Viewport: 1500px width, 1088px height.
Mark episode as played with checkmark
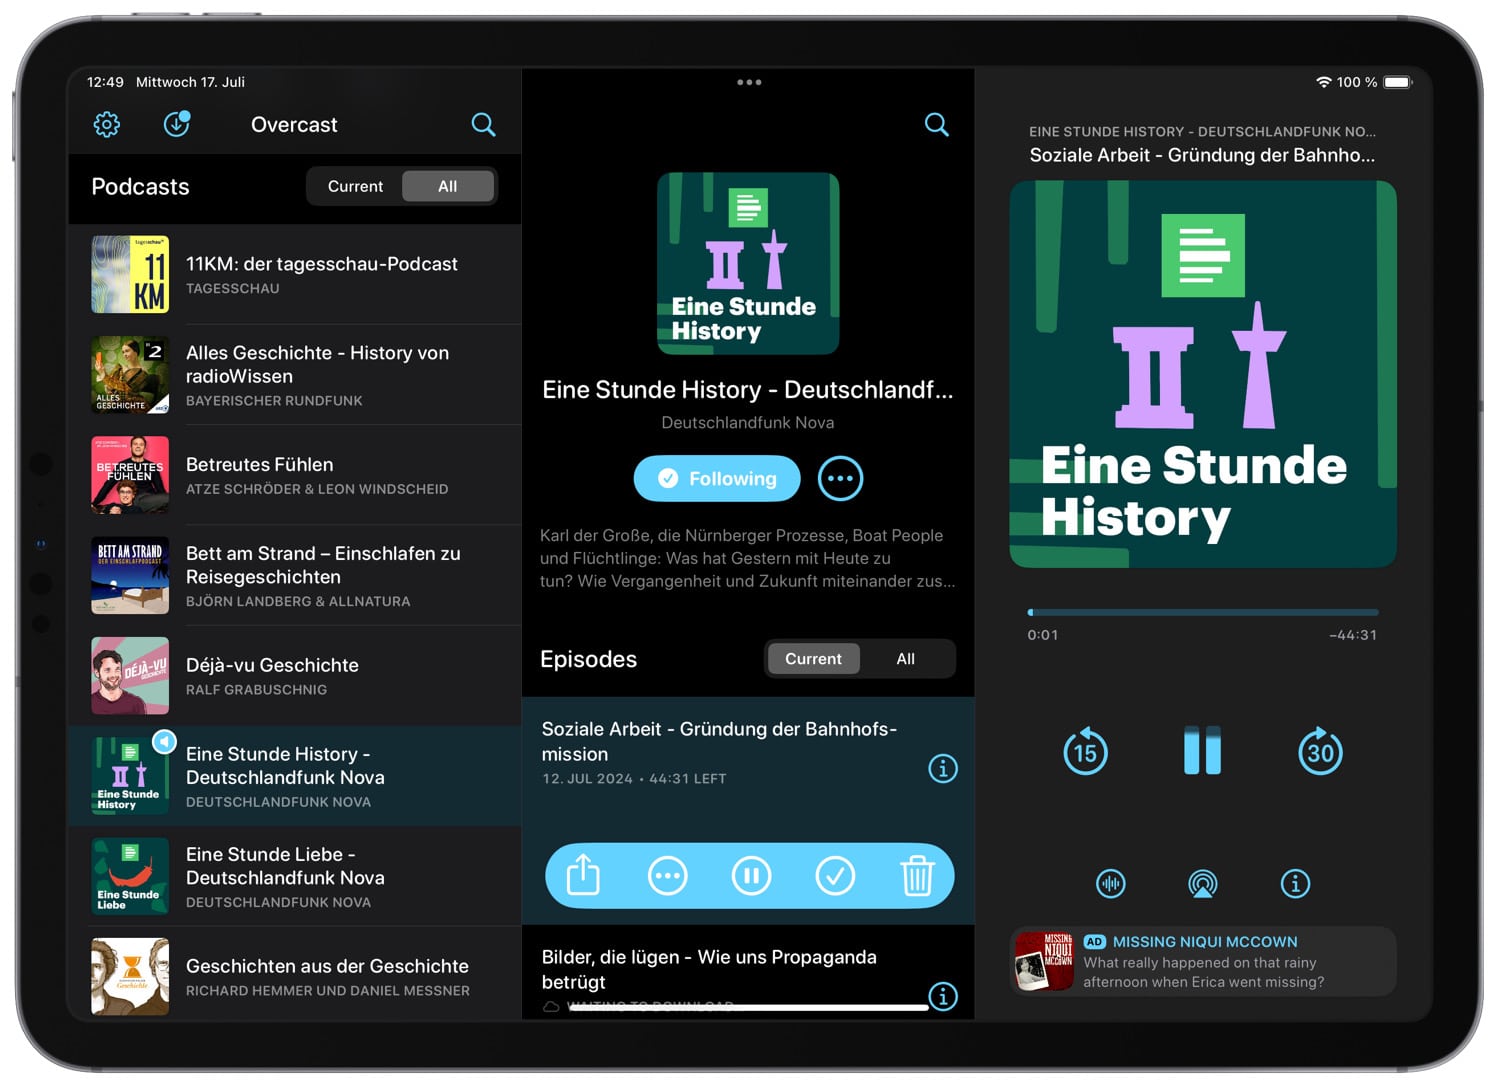pyautogui.click(x=835, y=876)
